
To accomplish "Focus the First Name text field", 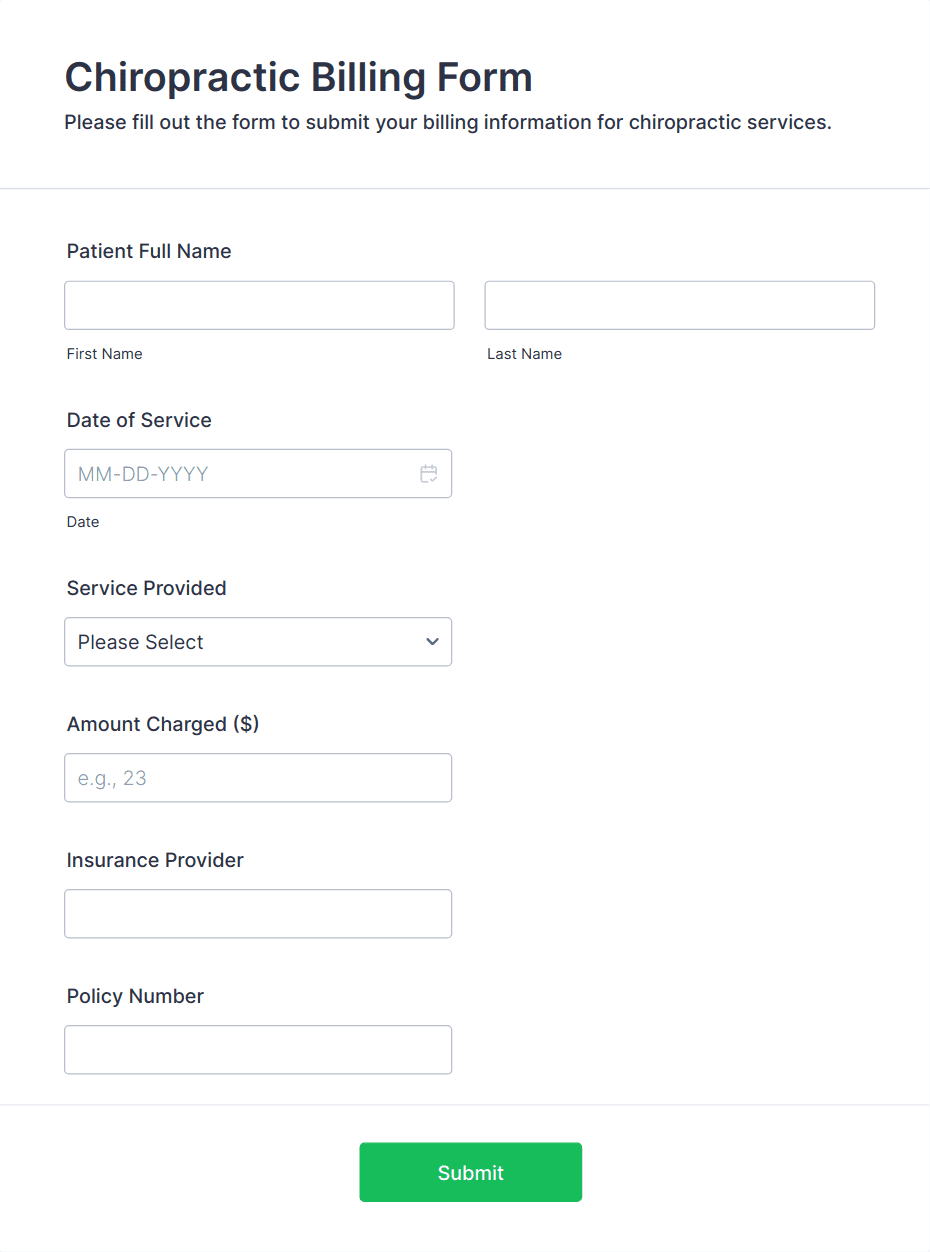I will click(x=259, y=305).
